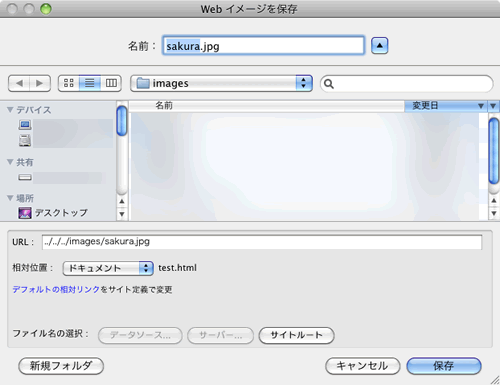This screenshot has width=500, height=385.
Task: Click the sidebar scrollbar thumb
Action: pos(122,120)
